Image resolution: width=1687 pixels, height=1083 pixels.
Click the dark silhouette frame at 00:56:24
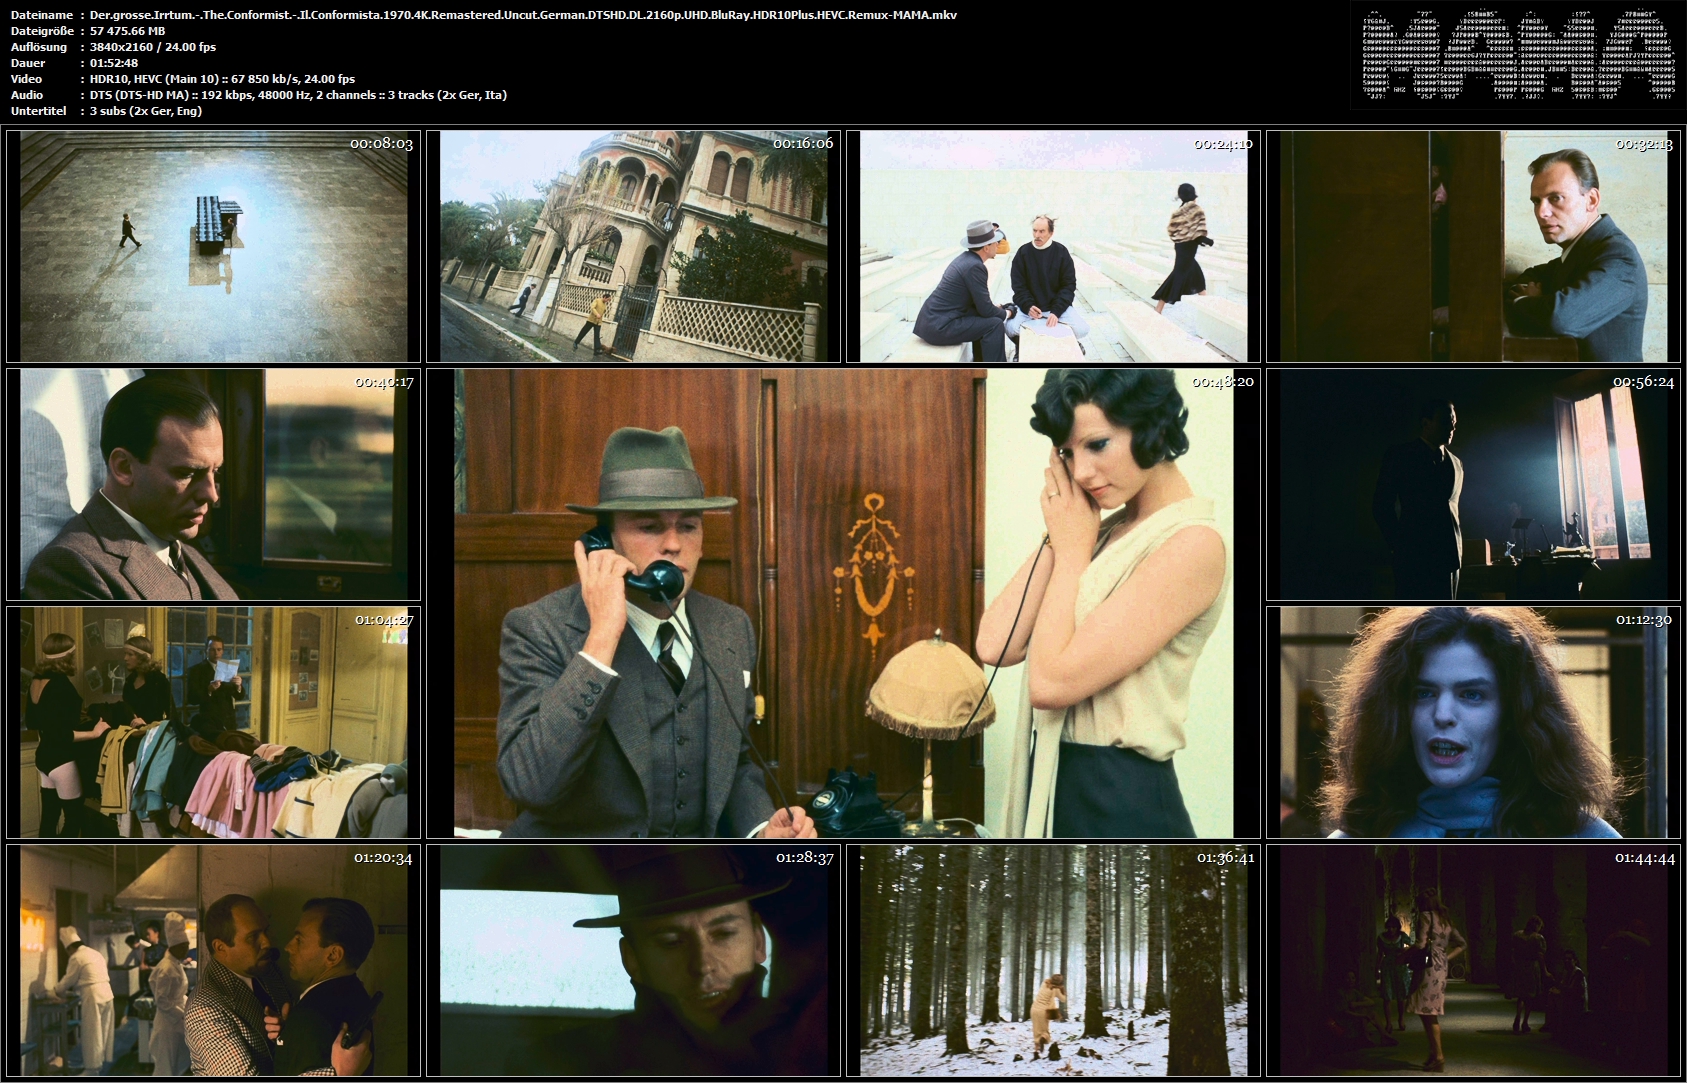pos(1474,484)
